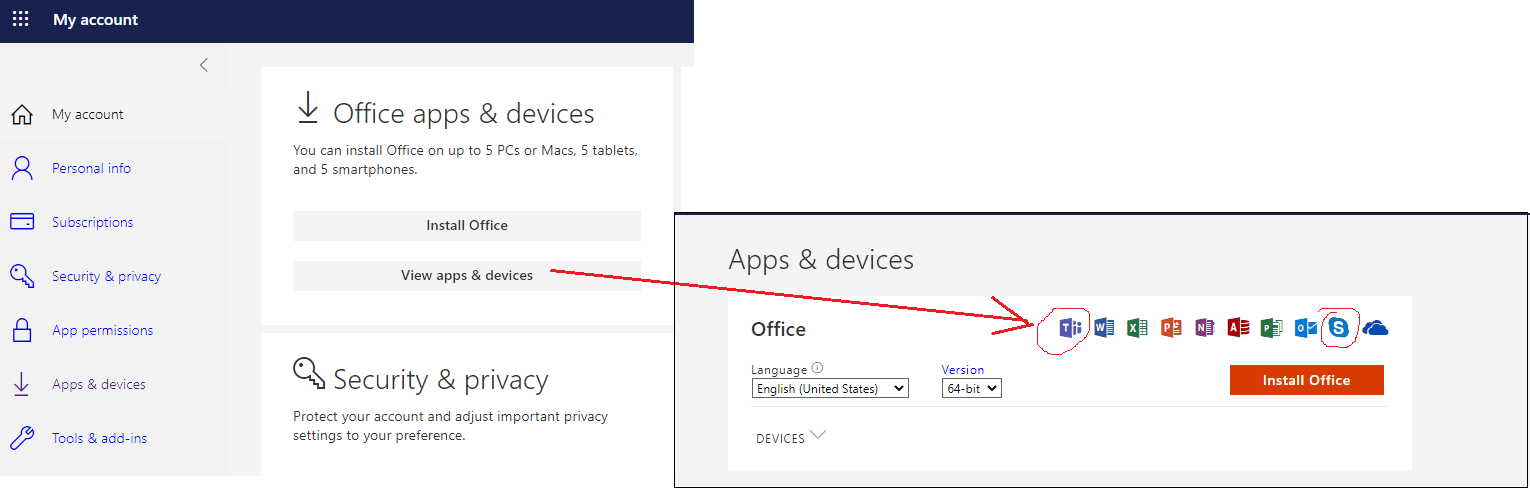Click the Teams app icon
The width and height of the screenshot is (1530, 495).
[1071, 328]
